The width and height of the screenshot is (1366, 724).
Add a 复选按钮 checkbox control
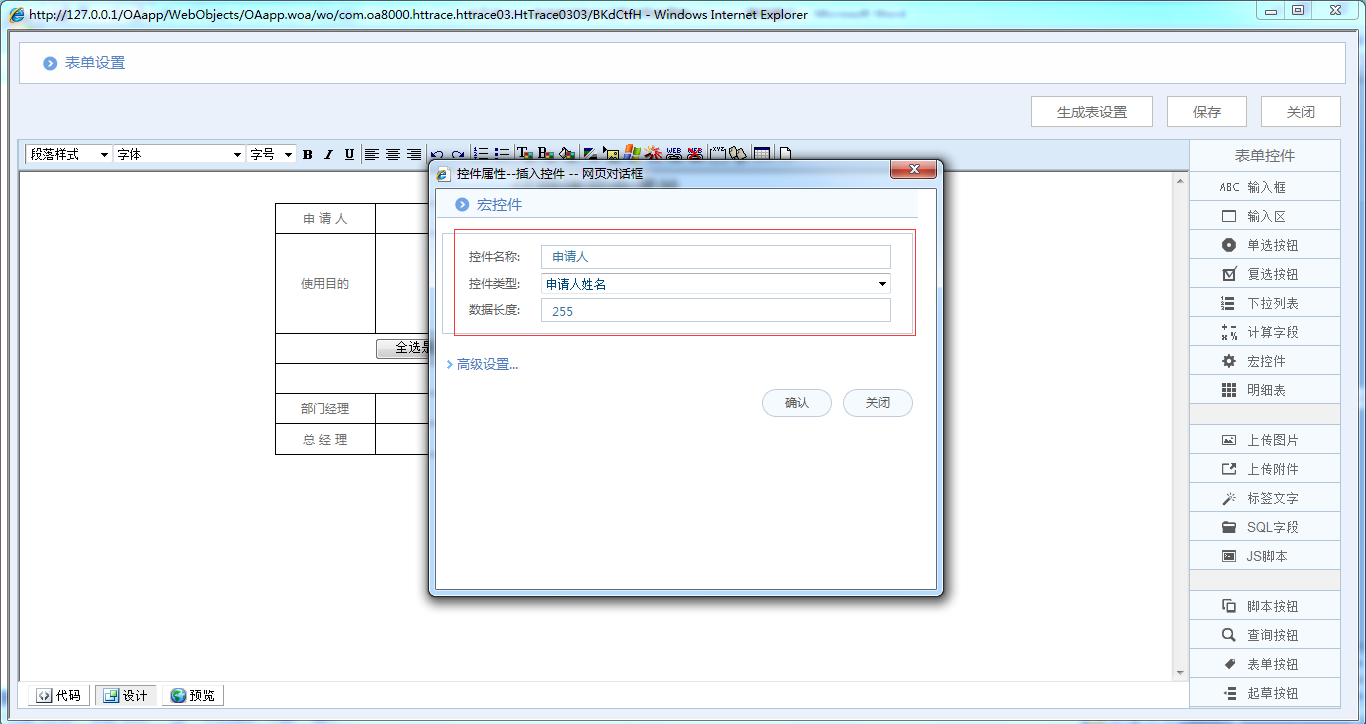[x=1264, y=274]
